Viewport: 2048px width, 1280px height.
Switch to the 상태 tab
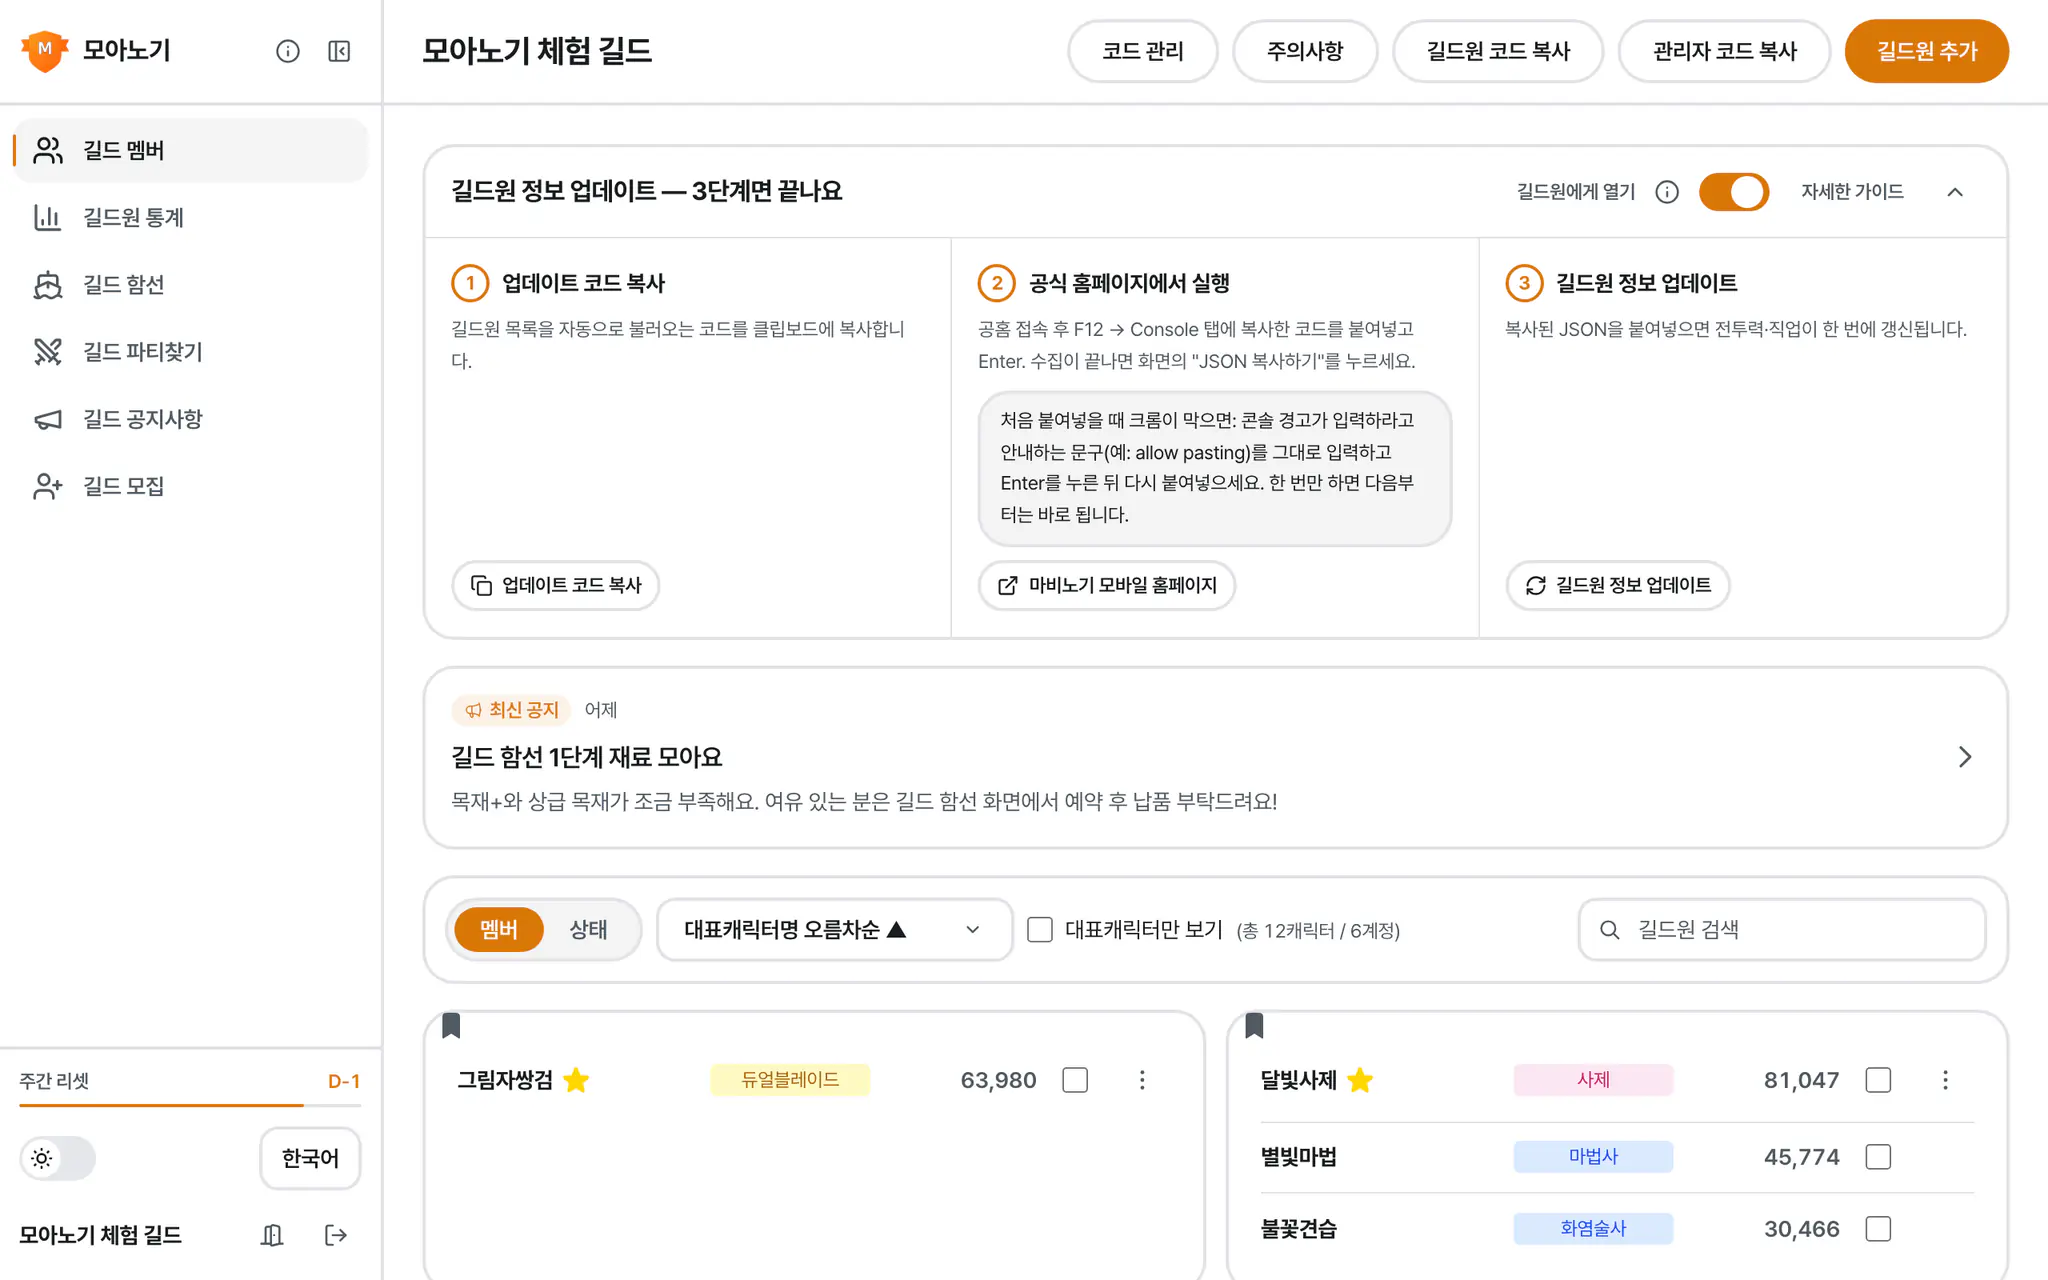[x=588, y=930]
